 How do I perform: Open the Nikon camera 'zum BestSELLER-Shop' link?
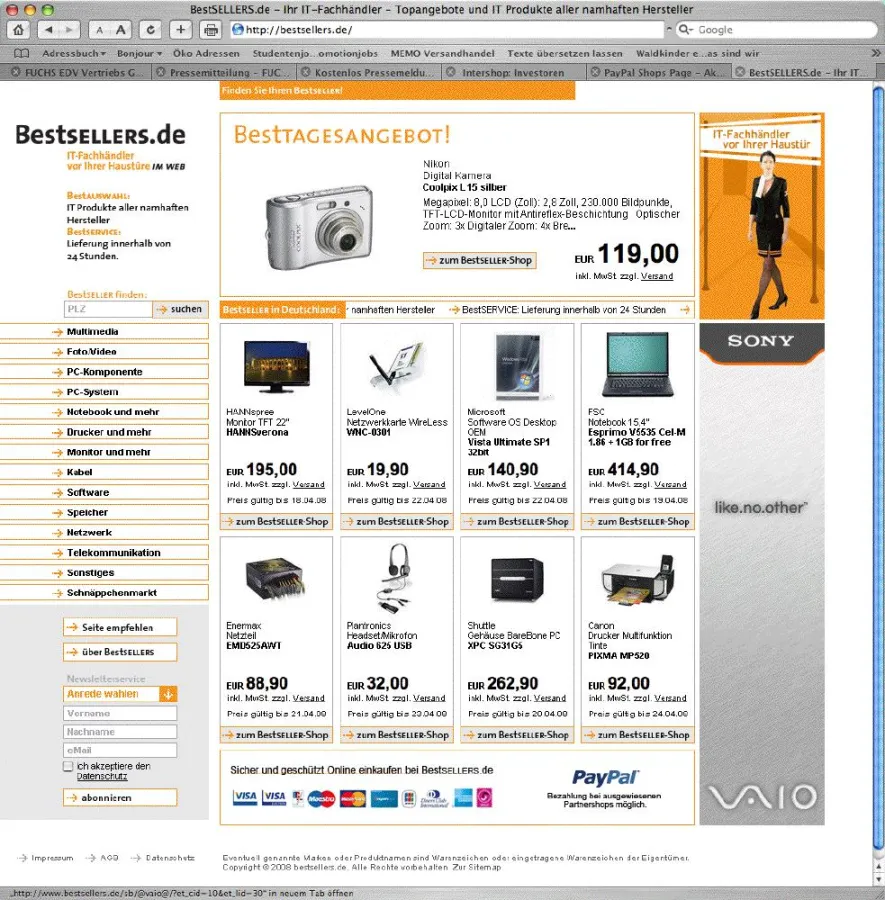pyautogui.click(x=480, y=260)
